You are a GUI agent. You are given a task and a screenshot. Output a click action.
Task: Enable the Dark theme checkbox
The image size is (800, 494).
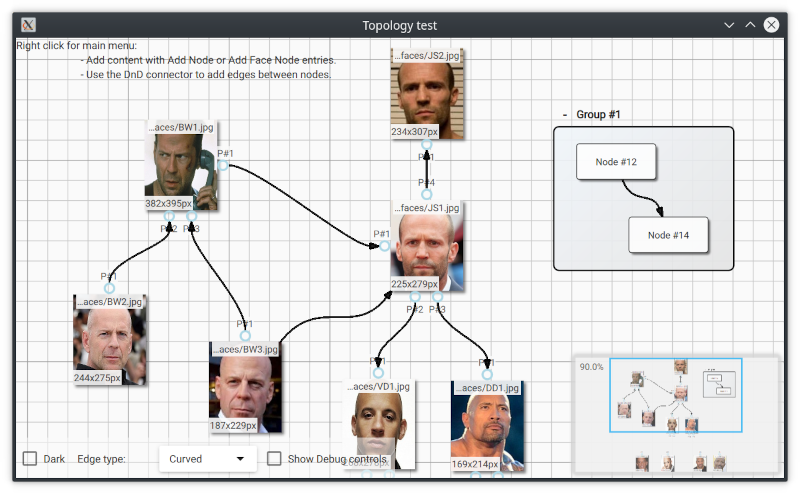pos(30,459)
